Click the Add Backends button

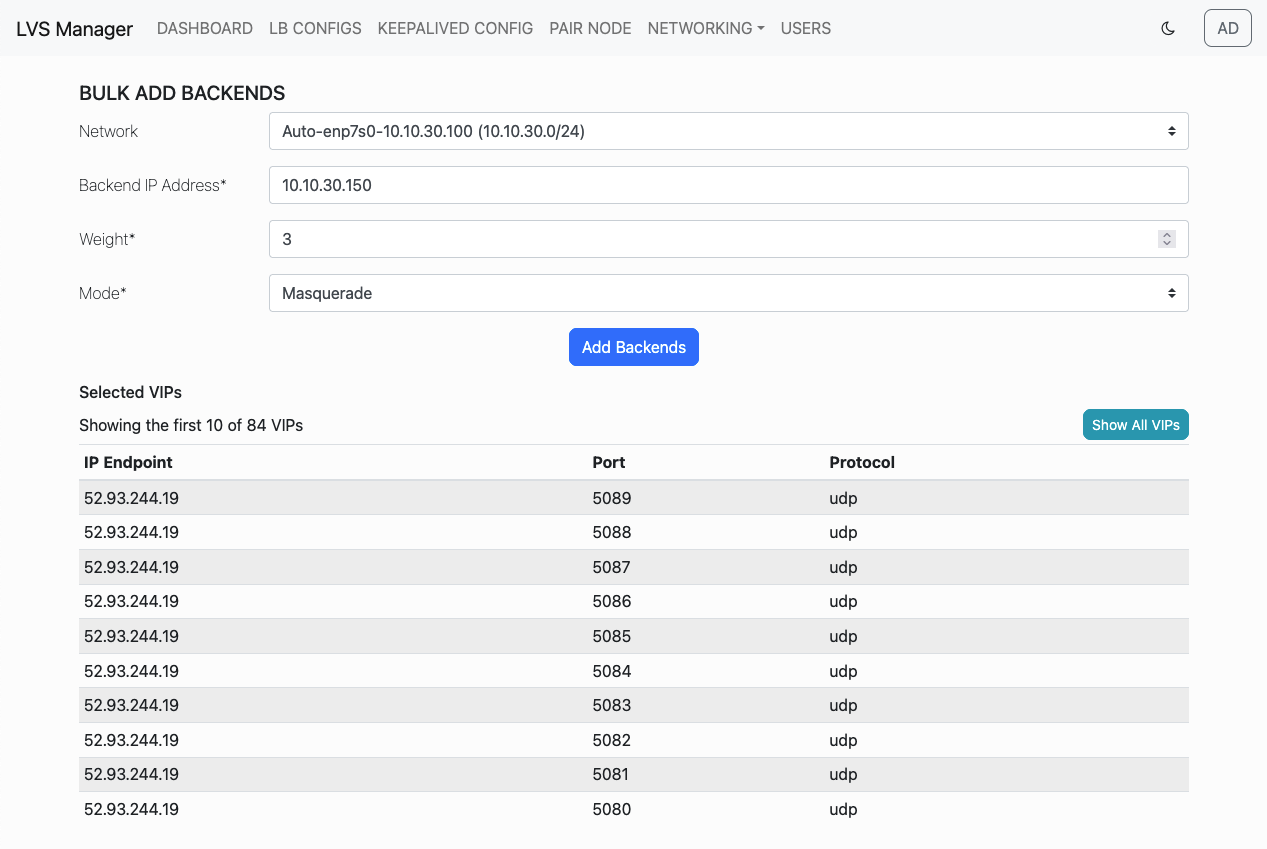tap(634, 347)
